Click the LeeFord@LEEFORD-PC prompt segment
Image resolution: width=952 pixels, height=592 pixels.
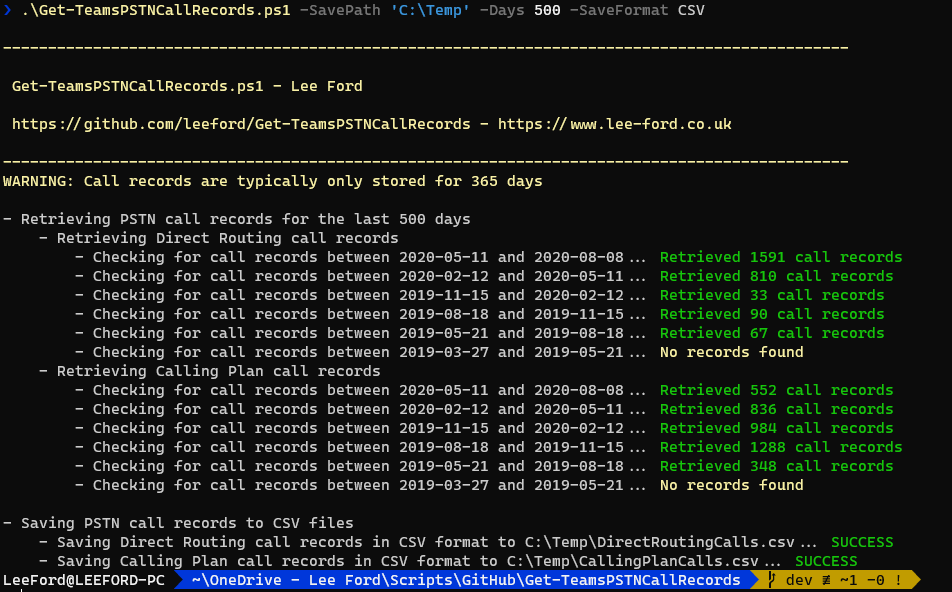[84, 580]
